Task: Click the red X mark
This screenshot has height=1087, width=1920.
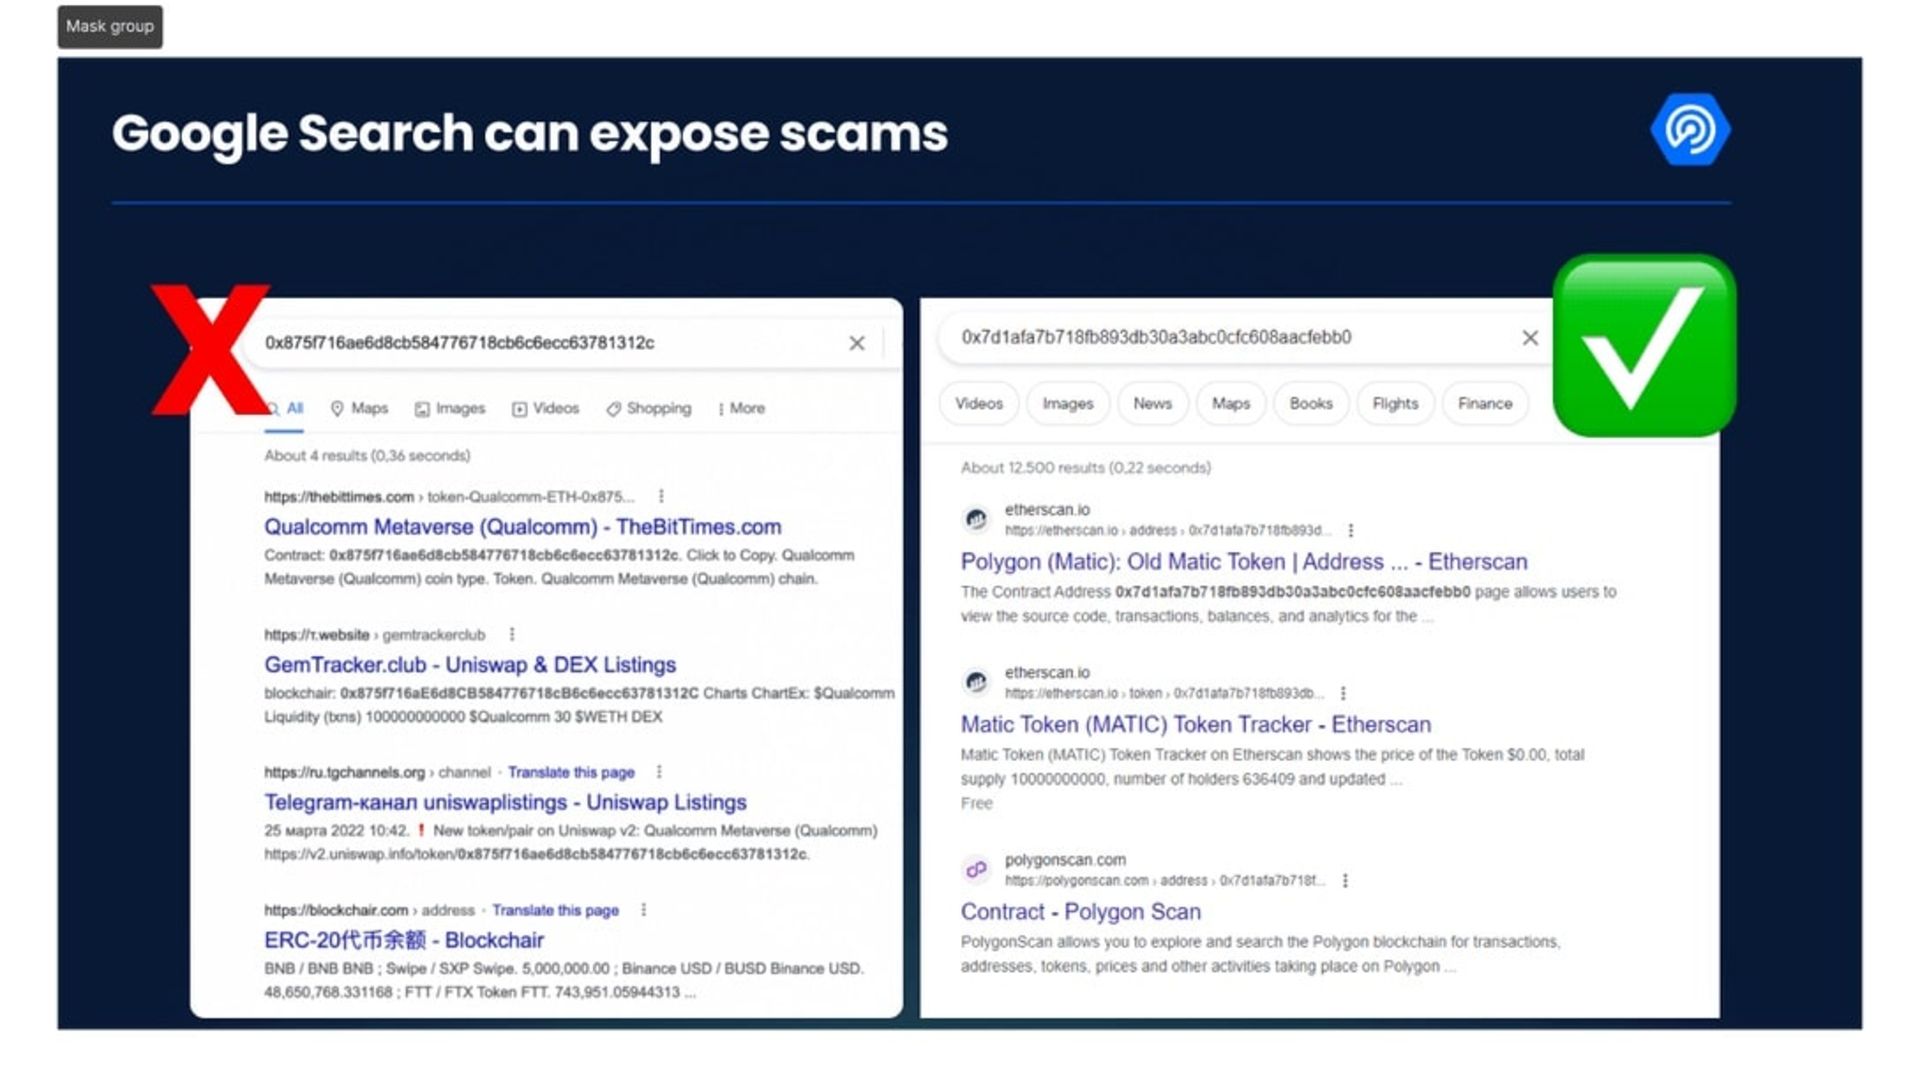Action: pos(211,349)
